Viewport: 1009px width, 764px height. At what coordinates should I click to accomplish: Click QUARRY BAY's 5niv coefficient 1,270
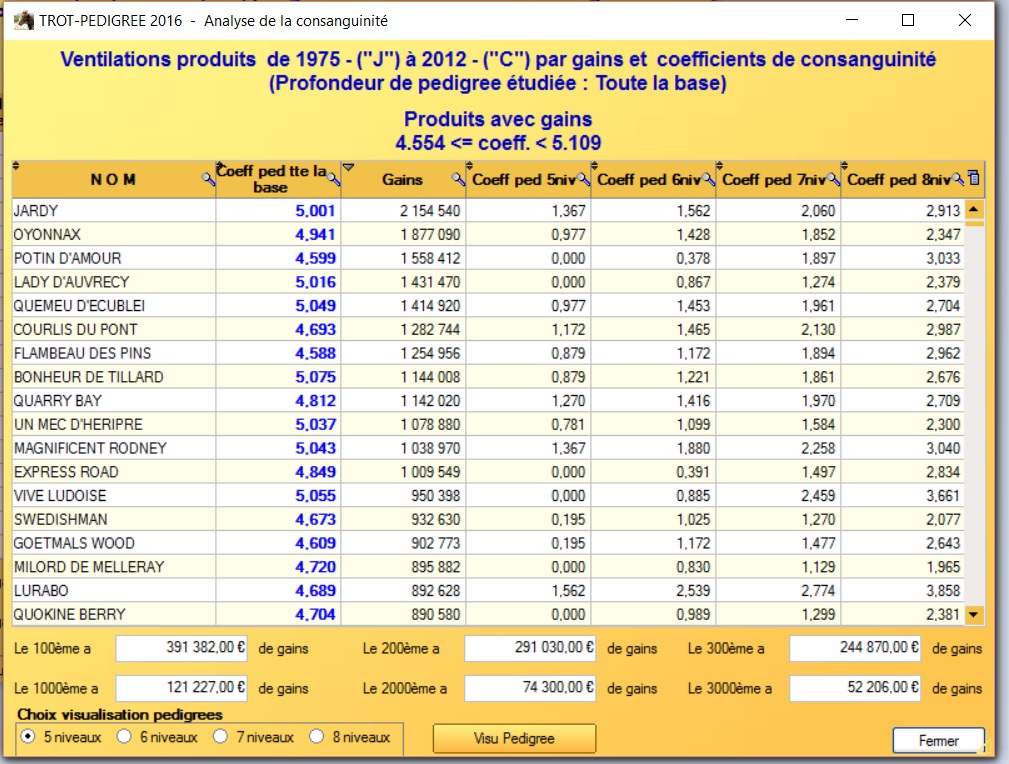point(568,401)
